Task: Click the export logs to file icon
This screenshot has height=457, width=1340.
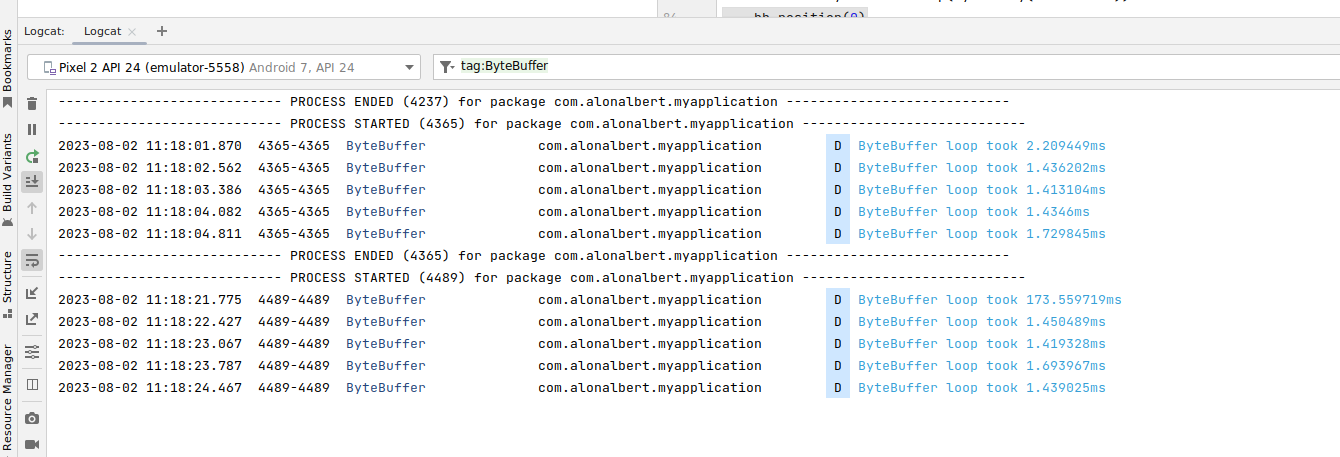Action: point(32,319)
